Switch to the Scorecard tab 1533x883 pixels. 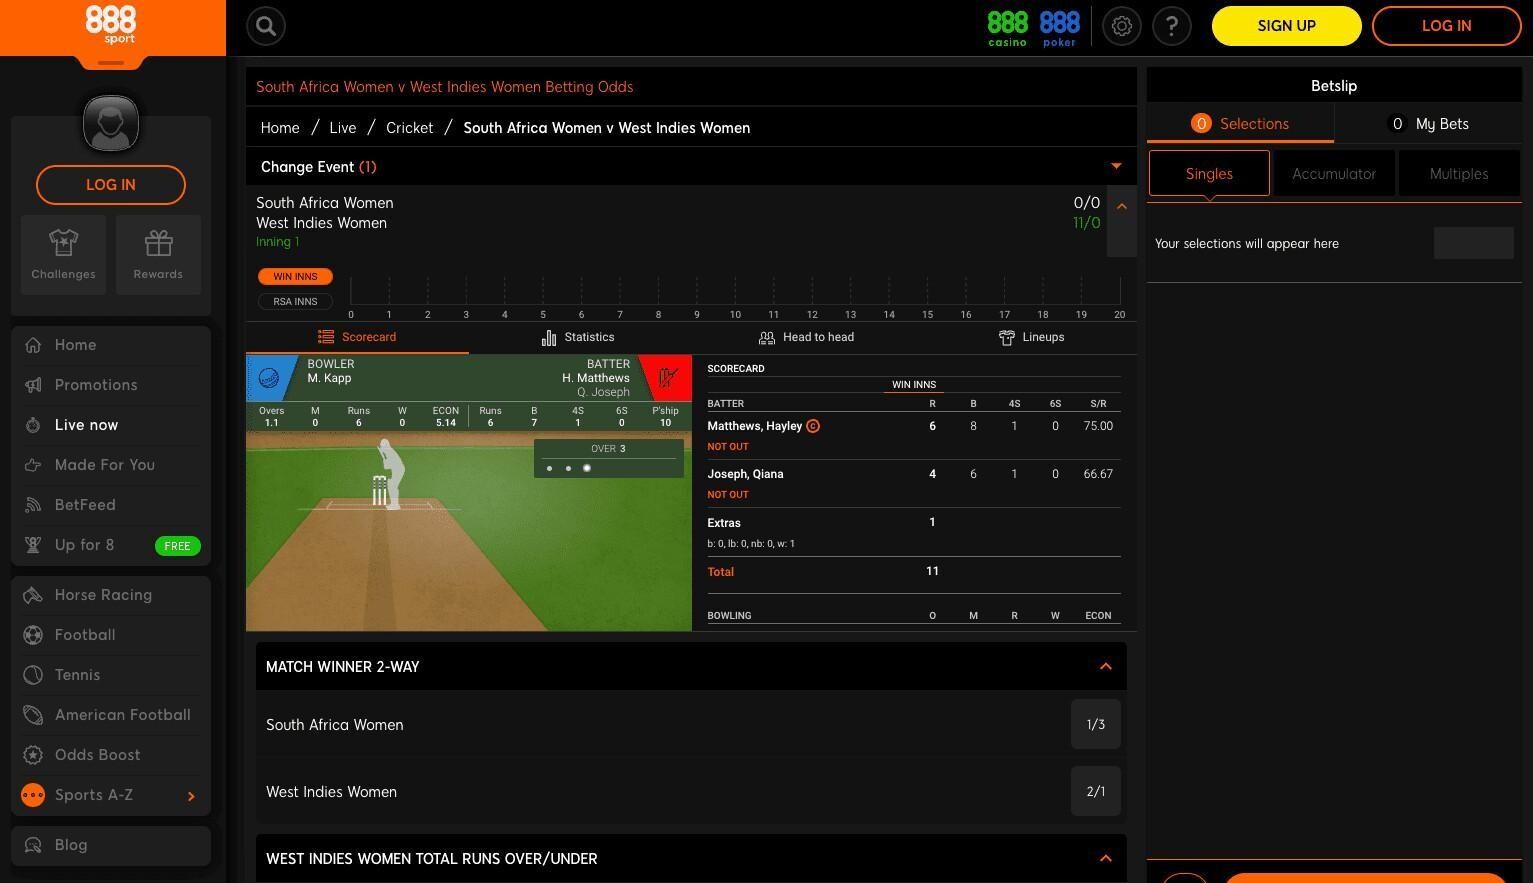click(357, 337)
